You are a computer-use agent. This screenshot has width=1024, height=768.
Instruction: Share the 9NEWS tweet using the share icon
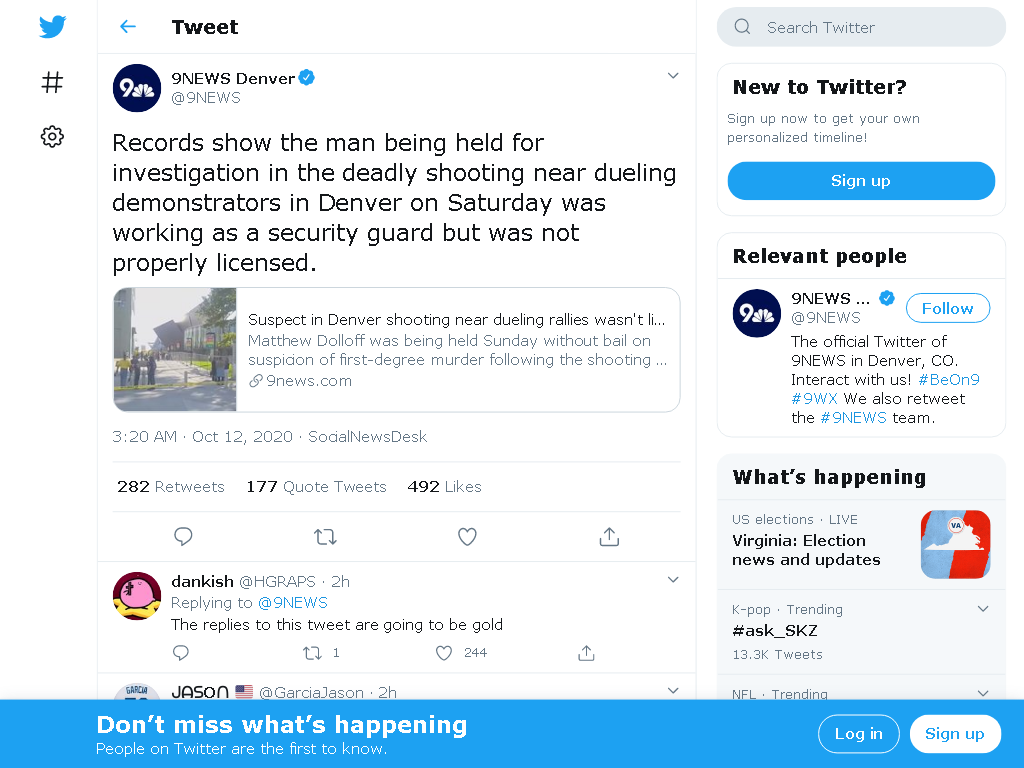click(x=609, y=537)
